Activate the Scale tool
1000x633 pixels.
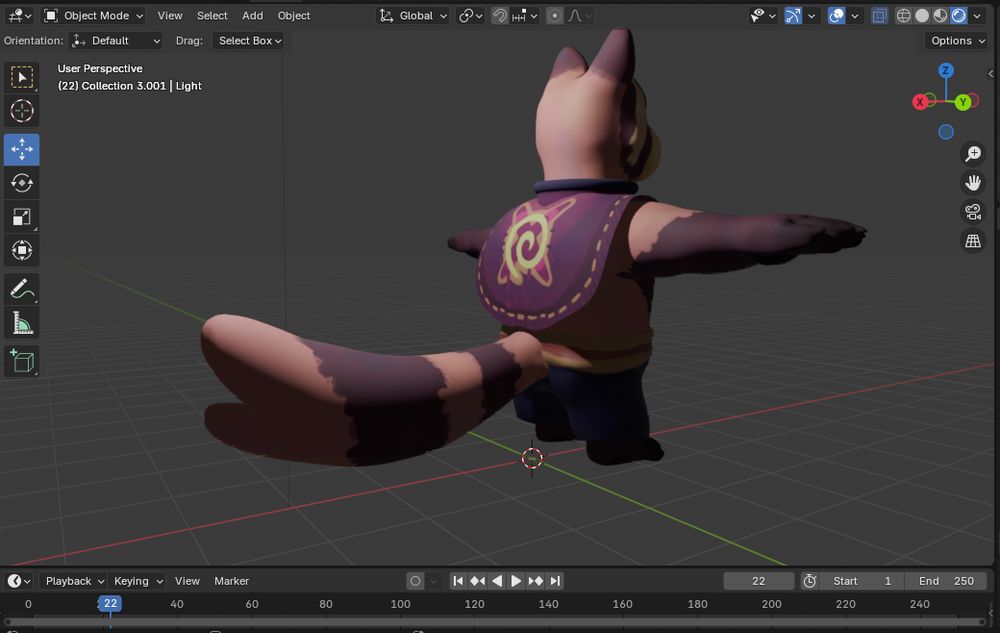(x=22, y=217)
